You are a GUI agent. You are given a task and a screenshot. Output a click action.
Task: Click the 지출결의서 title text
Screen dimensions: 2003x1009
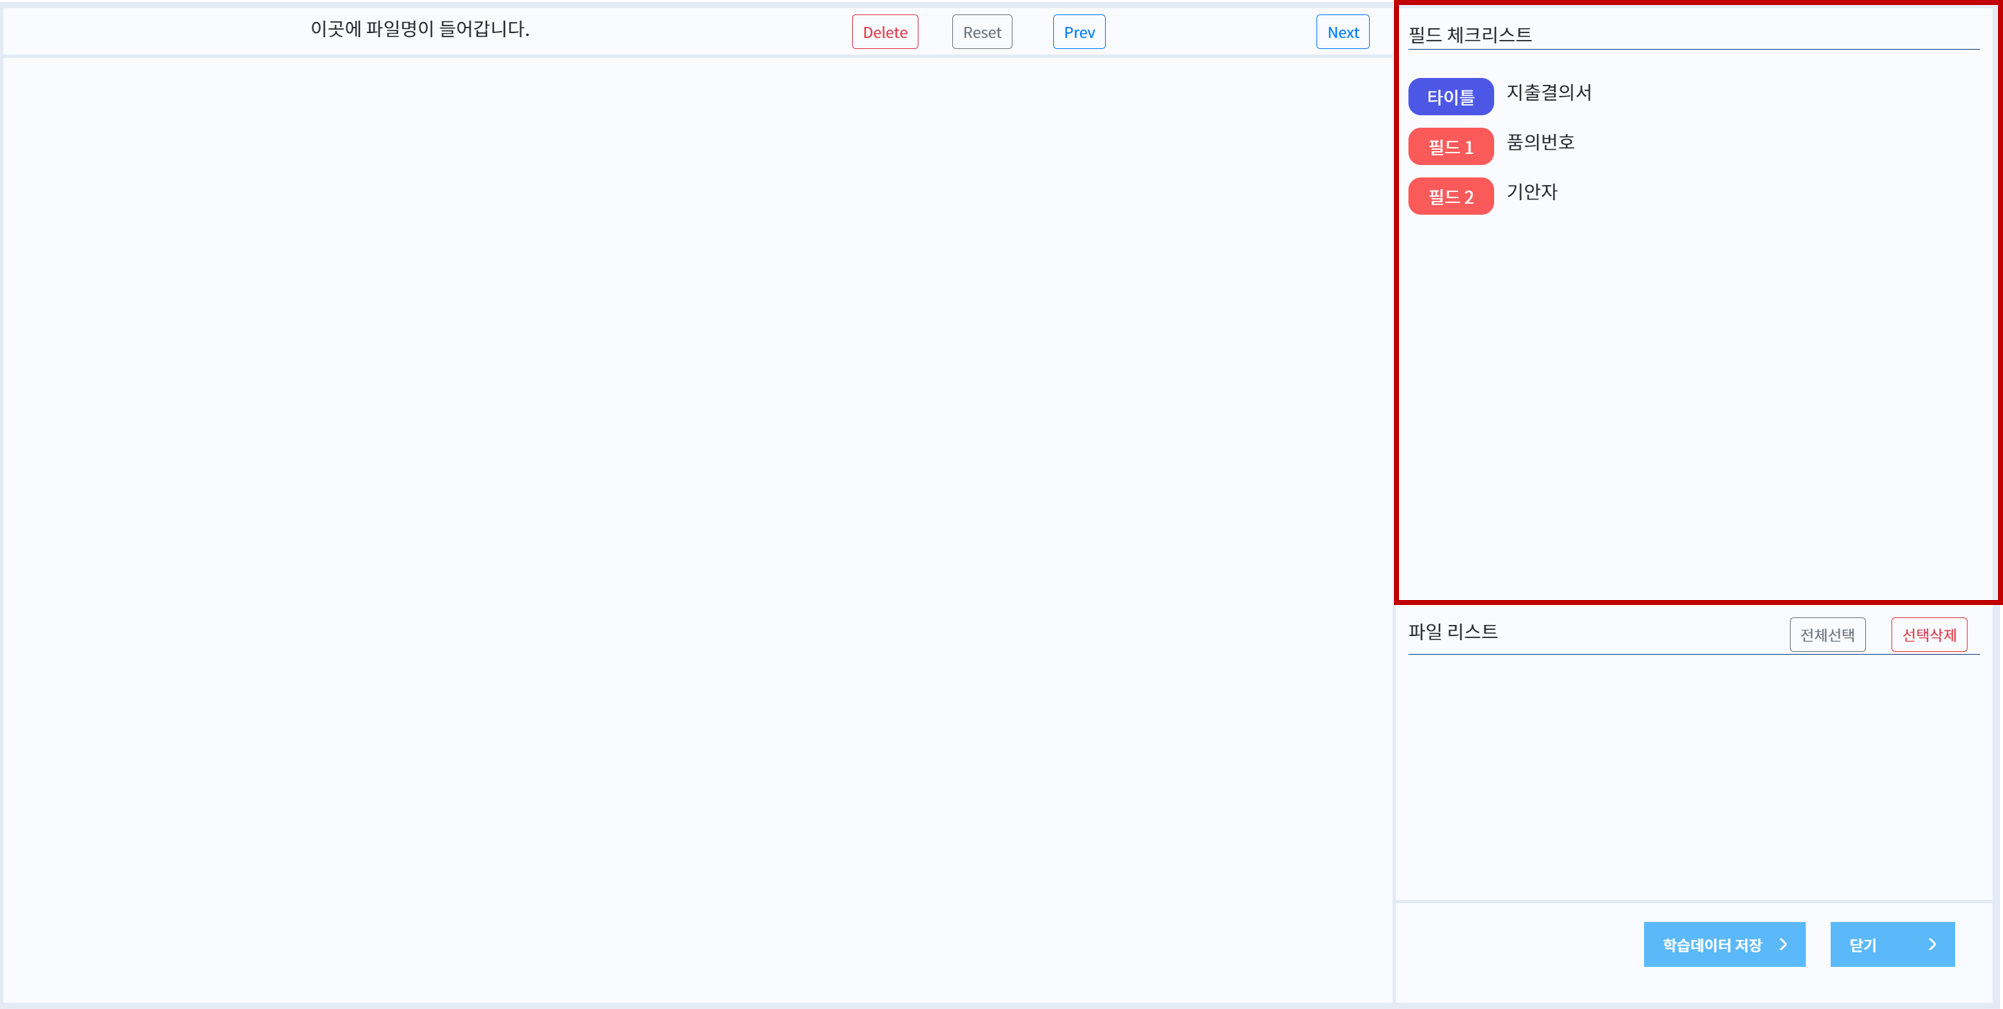[x=1549, y=93]
